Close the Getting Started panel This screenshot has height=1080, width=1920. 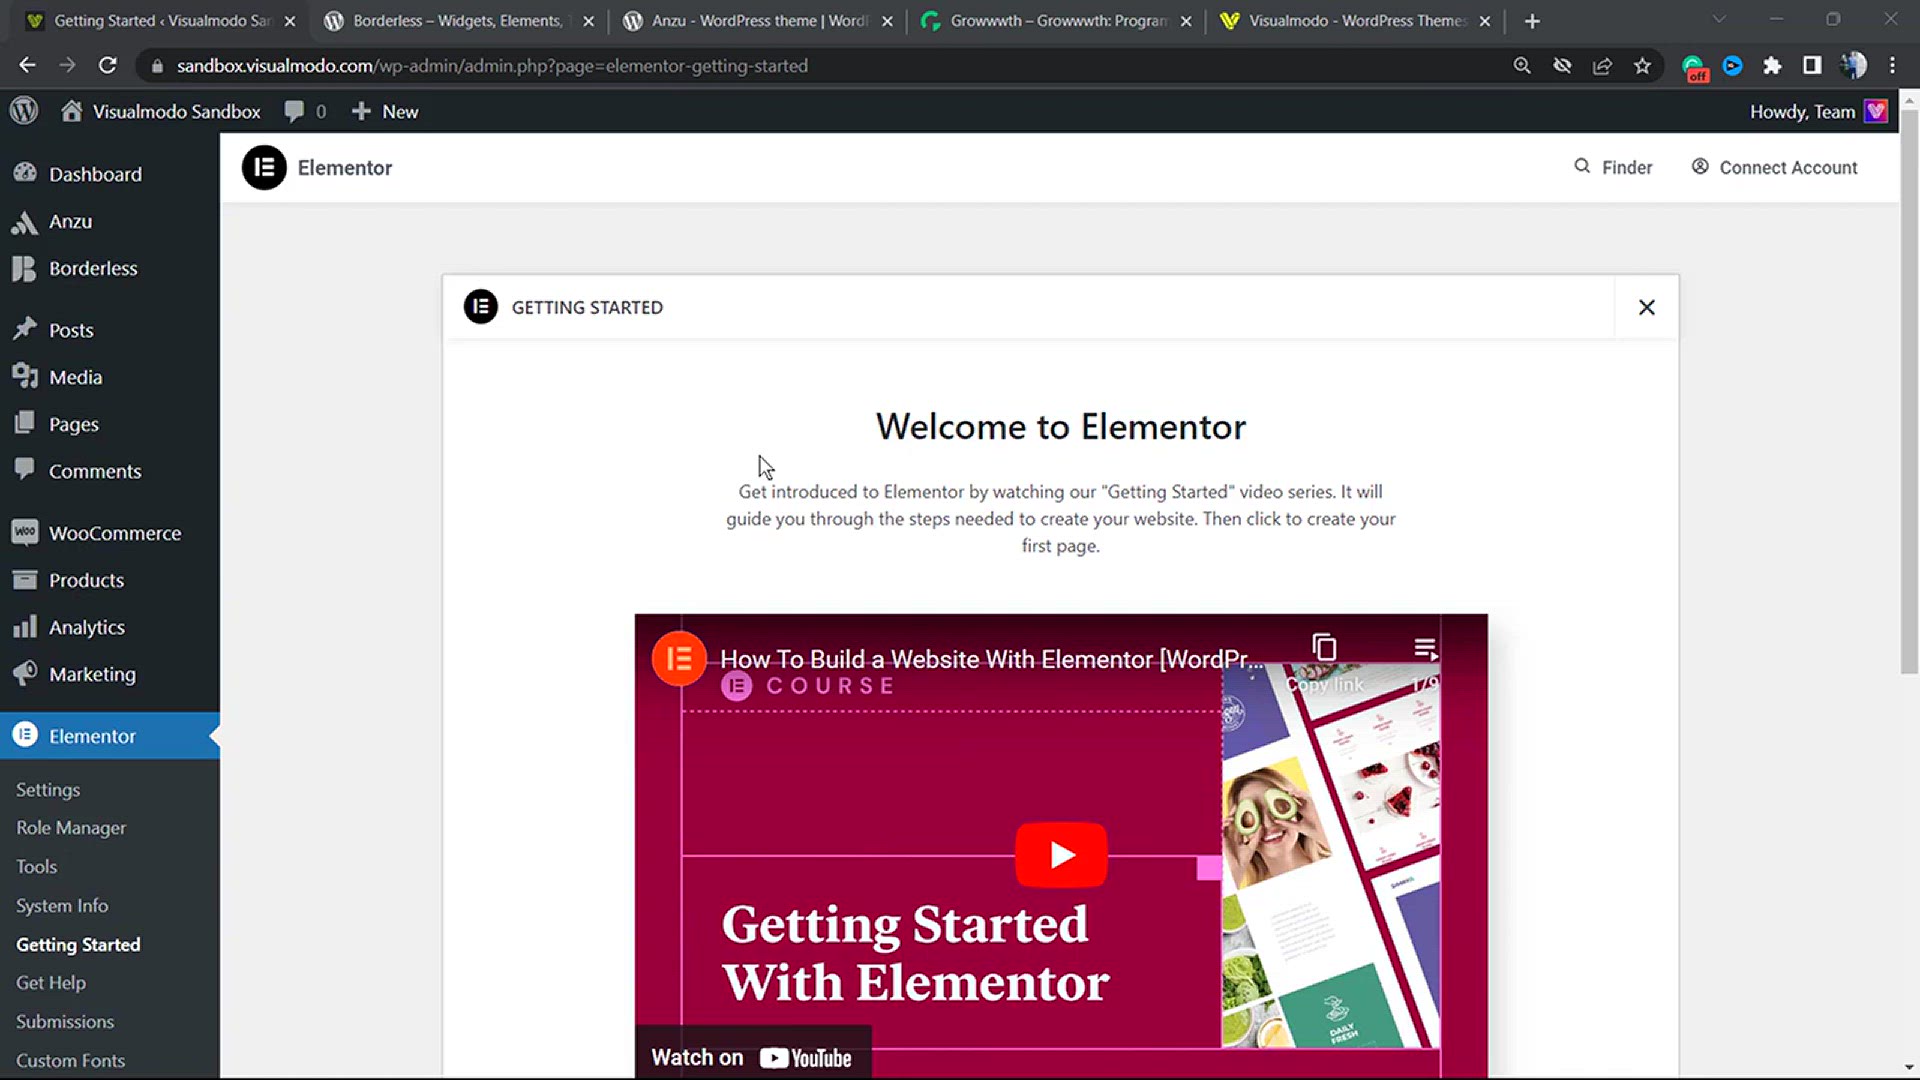(1647, 307)
